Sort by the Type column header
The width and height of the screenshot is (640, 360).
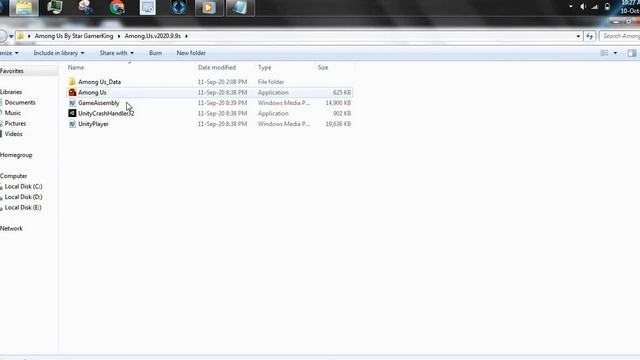264,67
